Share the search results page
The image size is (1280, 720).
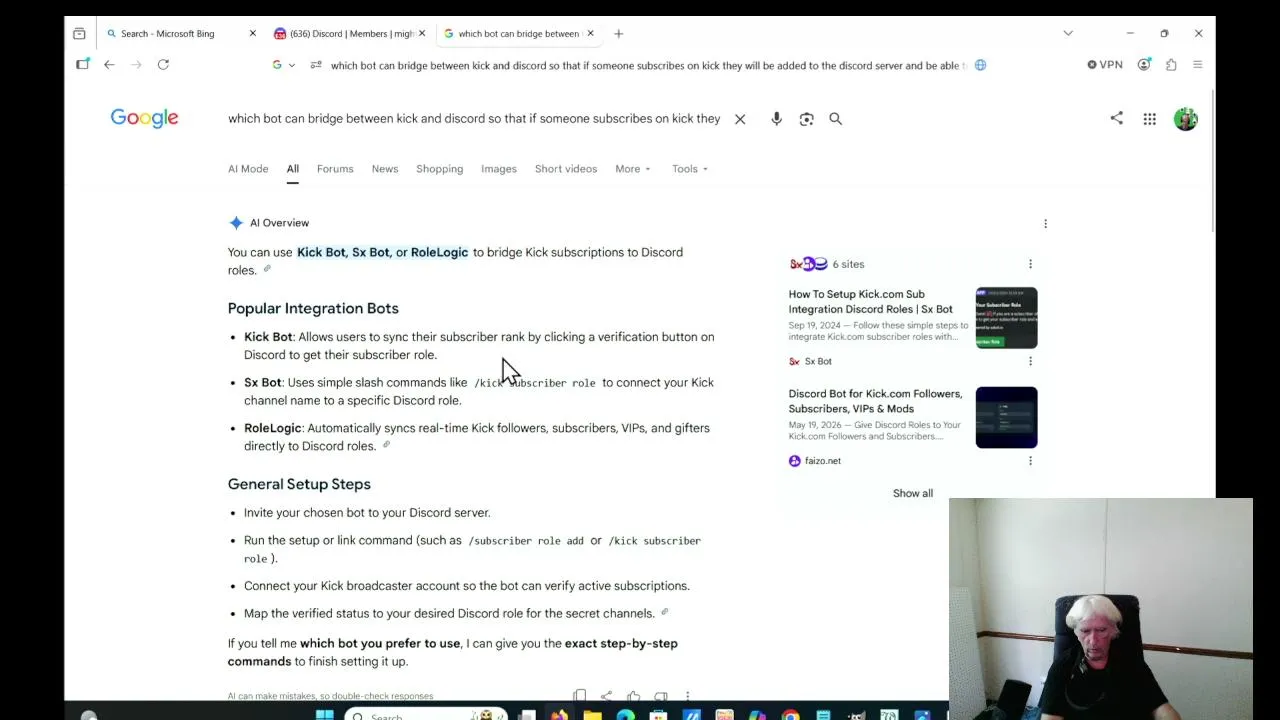(1116, 118)
